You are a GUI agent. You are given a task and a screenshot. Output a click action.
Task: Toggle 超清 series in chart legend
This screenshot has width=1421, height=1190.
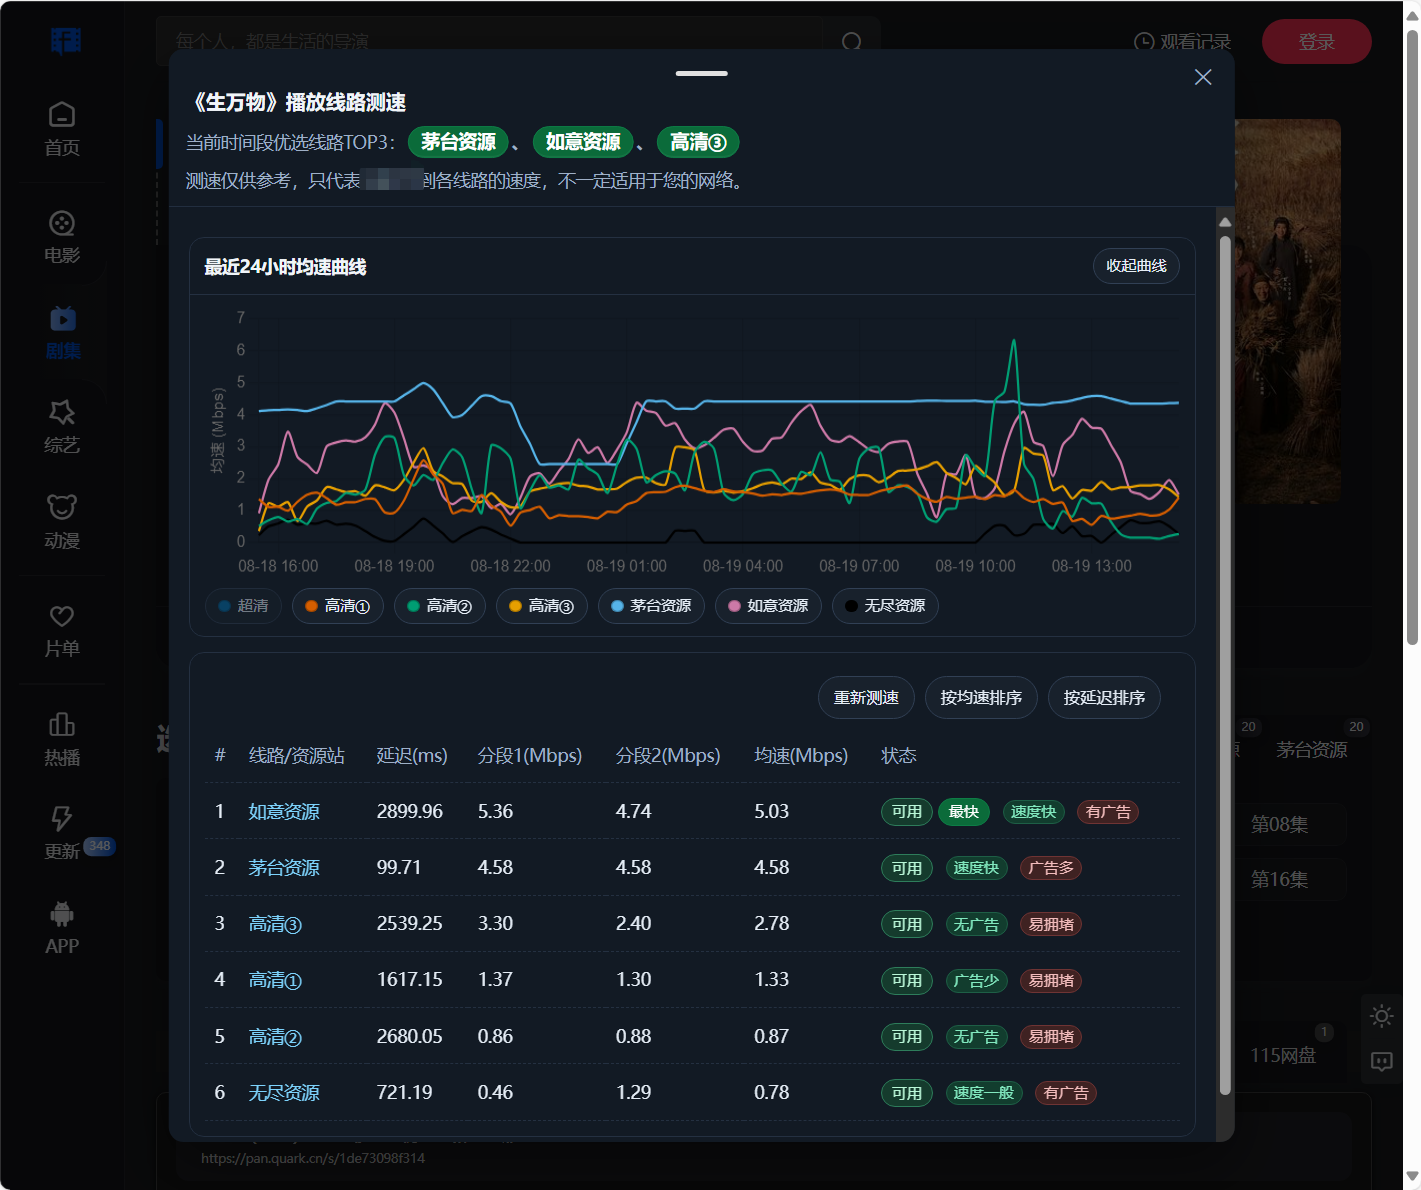(244, 606)
